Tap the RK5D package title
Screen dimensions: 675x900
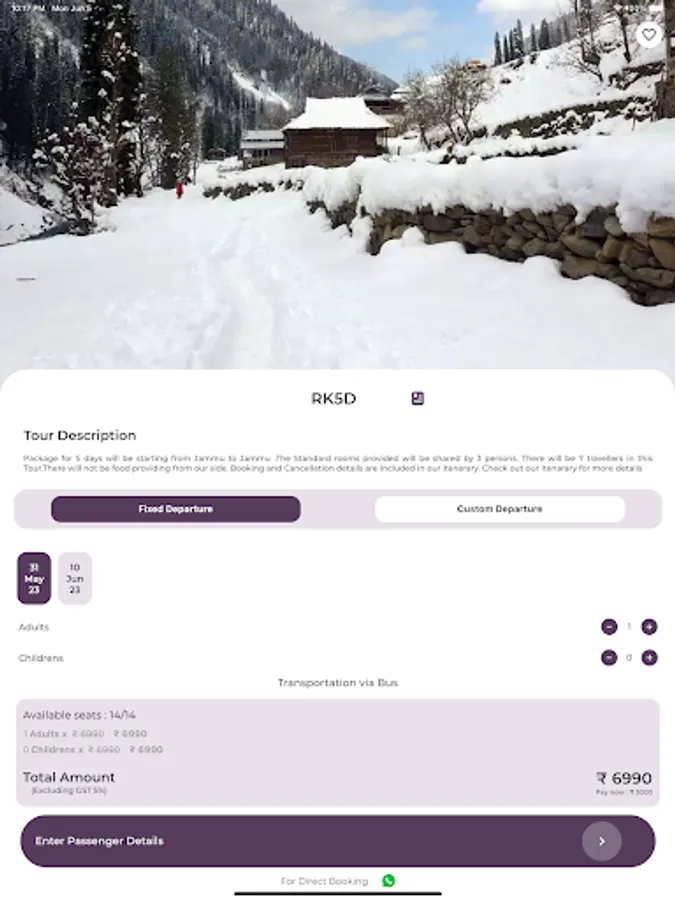[x=333, y=398]
